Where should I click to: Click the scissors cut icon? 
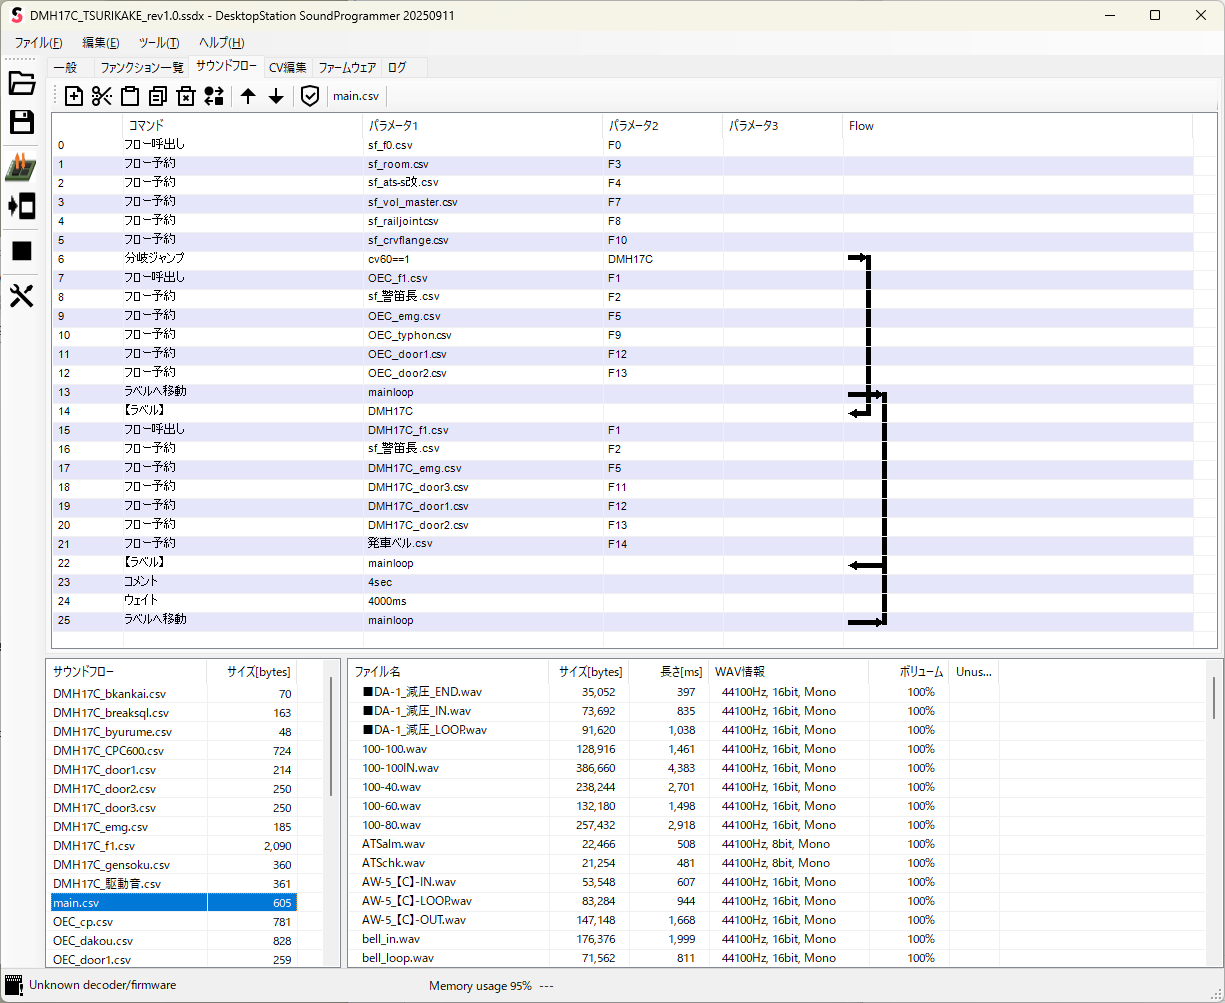click(x=101, y=96)
